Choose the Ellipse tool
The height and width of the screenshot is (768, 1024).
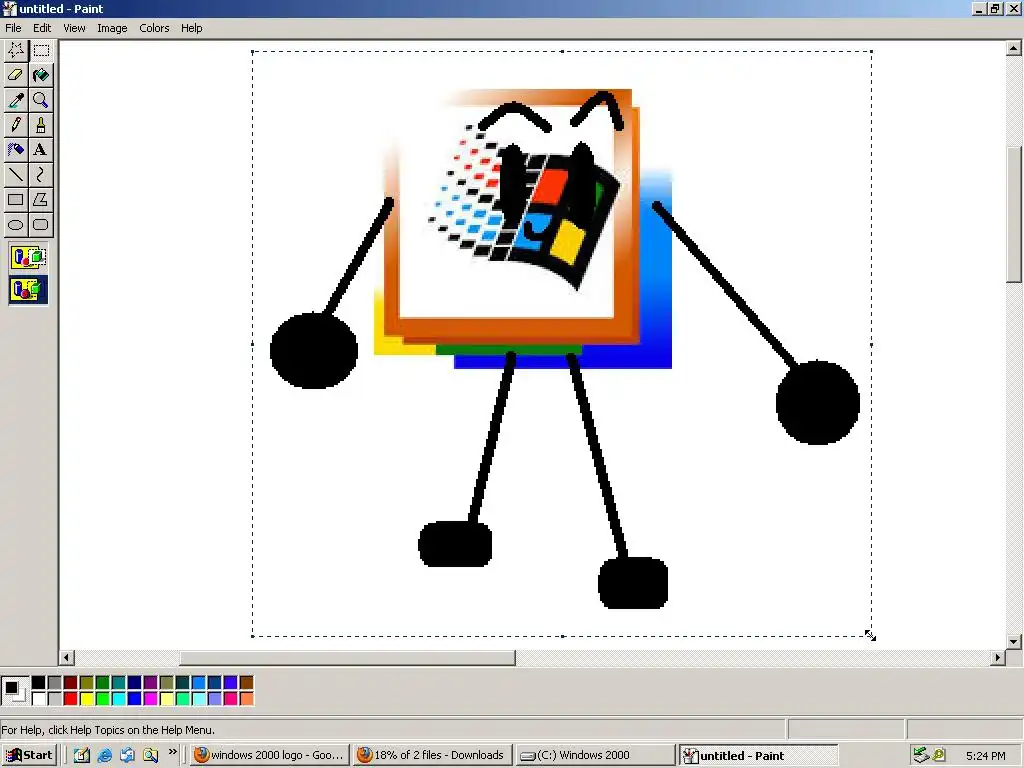coord(16,225)
